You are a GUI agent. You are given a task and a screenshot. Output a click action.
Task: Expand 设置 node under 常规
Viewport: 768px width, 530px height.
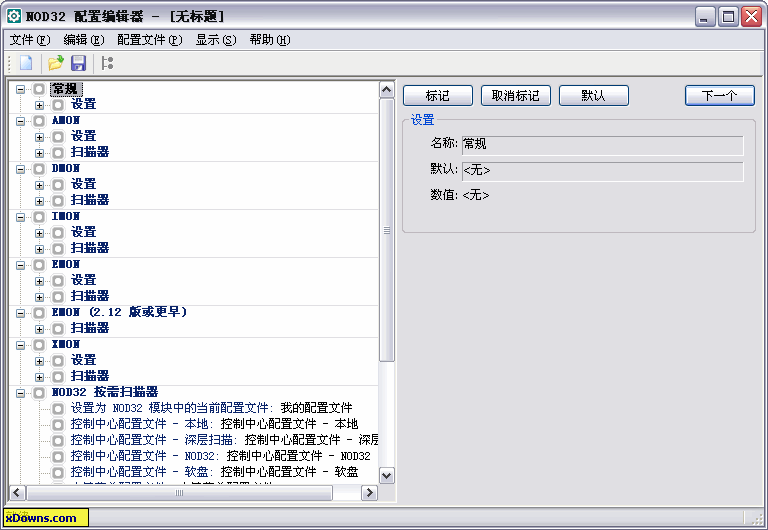39,105
